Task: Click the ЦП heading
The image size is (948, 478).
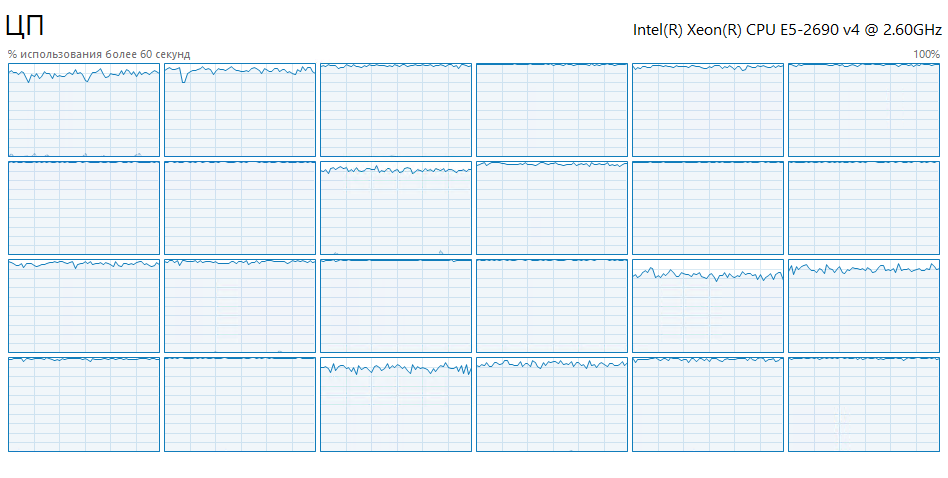Action: [24, 27]
